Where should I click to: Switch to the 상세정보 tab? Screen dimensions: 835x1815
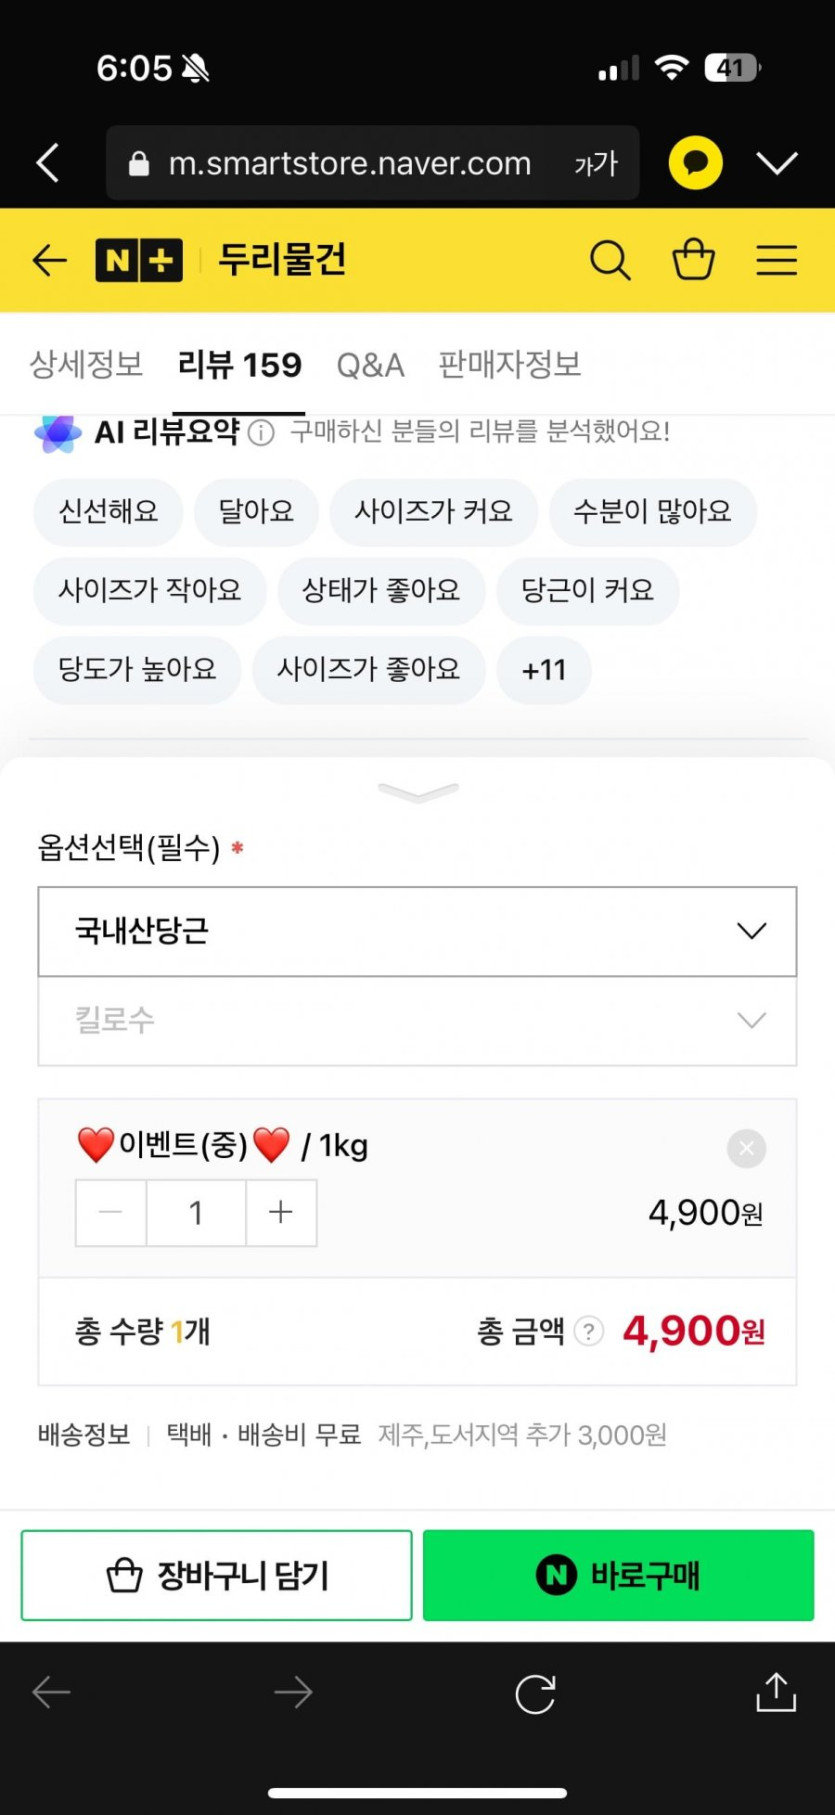click(x=86, y=365)
